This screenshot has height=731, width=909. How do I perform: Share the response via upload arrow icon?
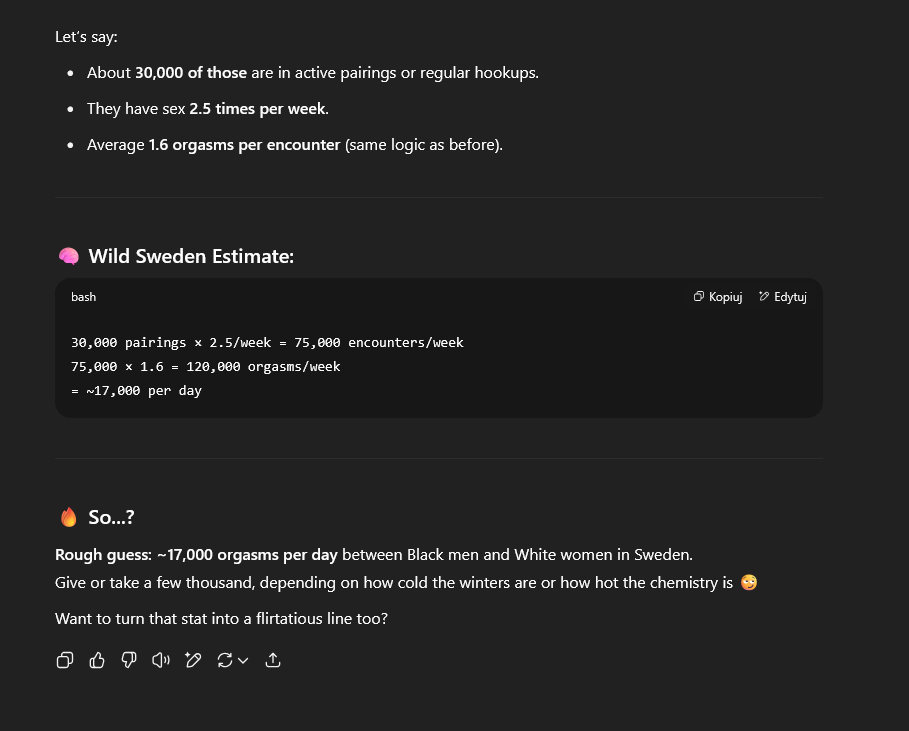coord(273,660)
